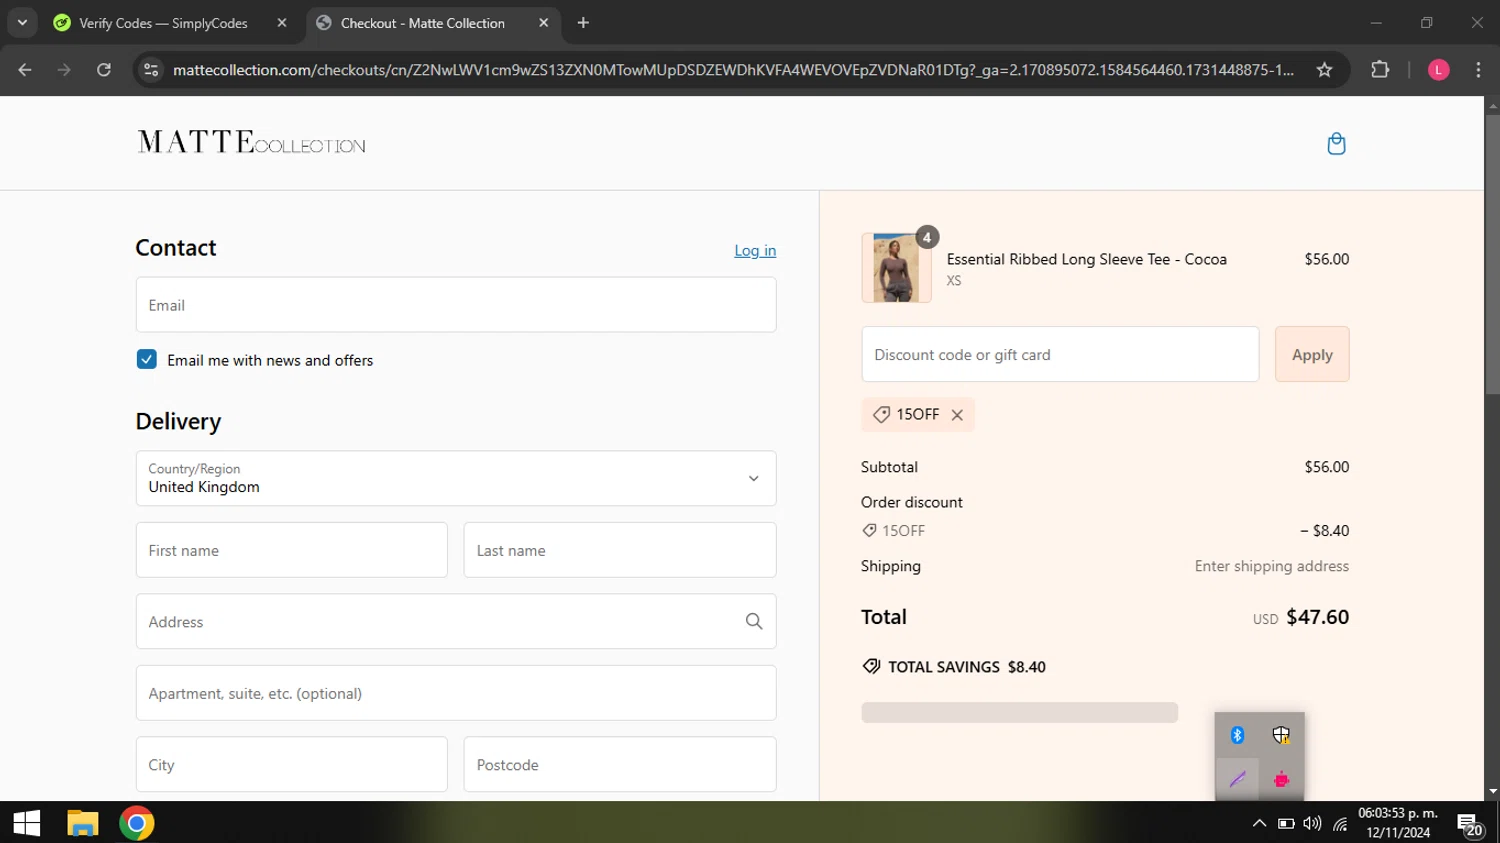Image resolution: width=1500 pixels, height=843 pixels.
Task: Open File Explorer from the taskbar
Action: tap(82, 823)
